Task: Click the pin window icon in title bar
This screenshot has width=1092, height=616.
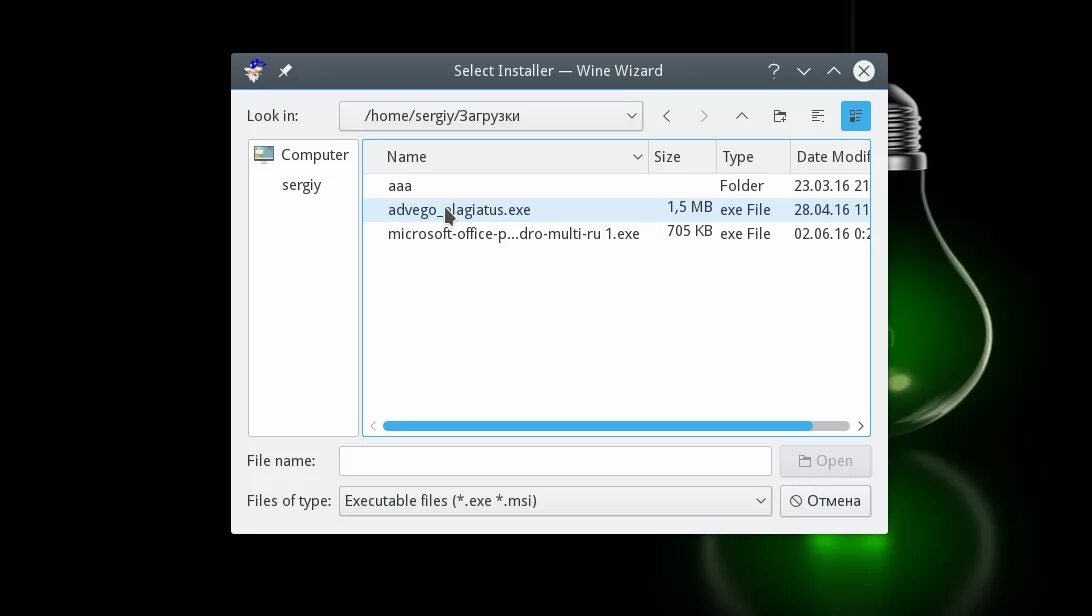Action: [x=285, y=71]
